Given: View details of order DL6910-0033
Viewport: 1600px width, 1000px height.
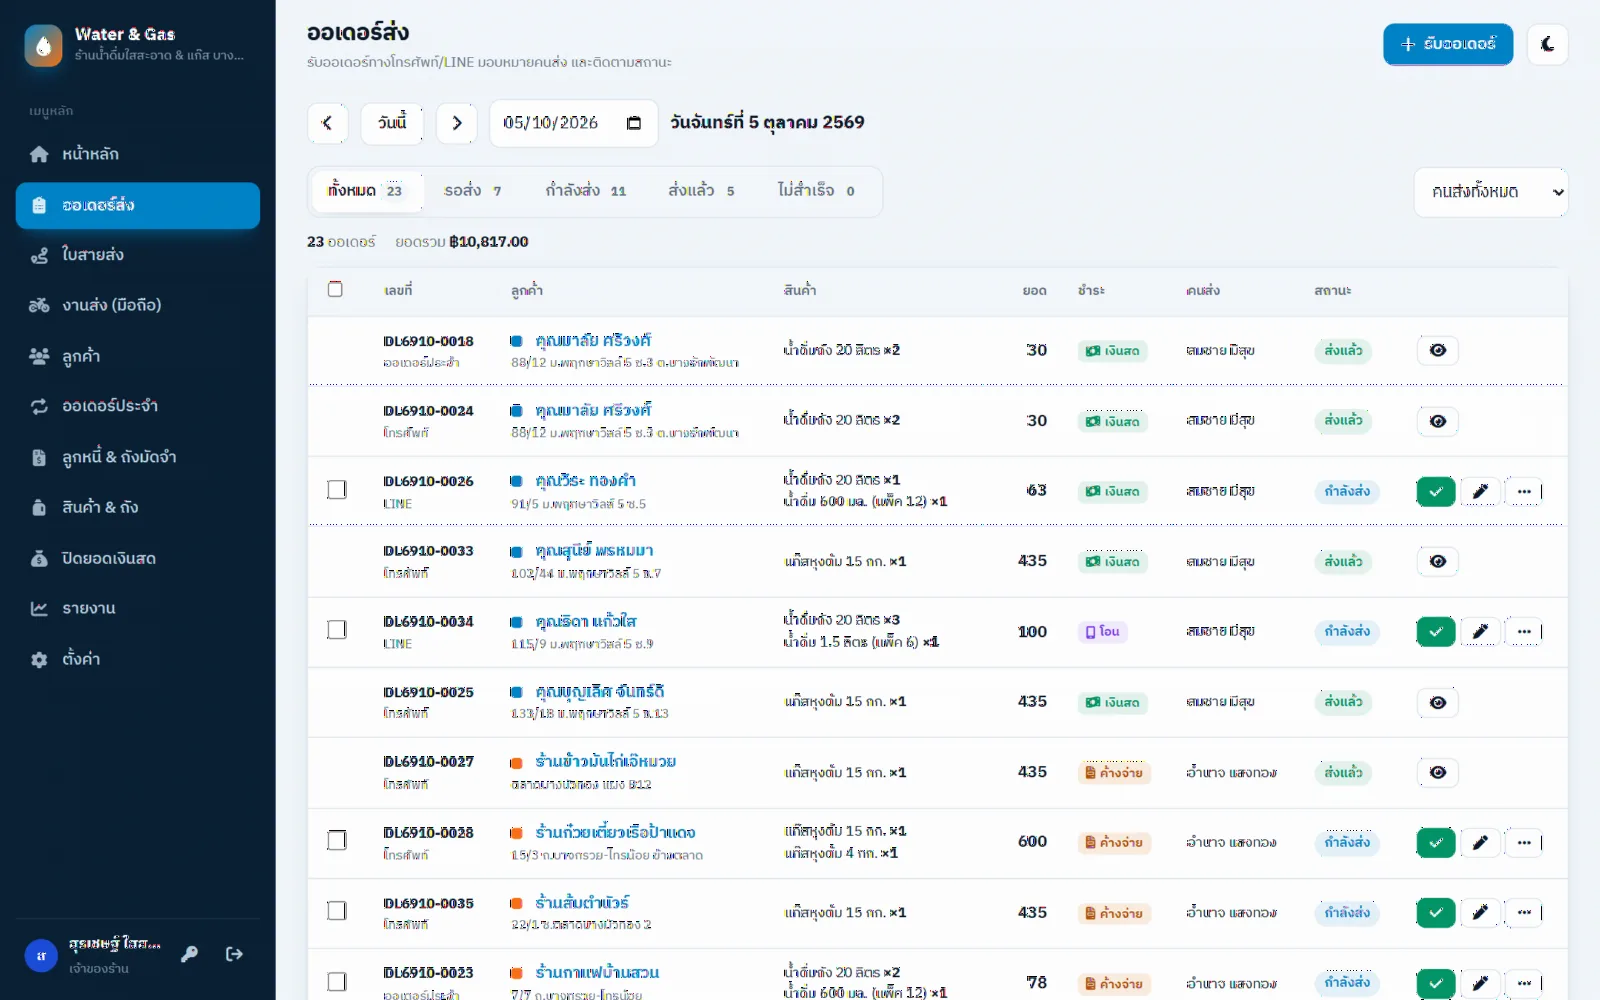Looking at the screenshot, I should 1437,561.
